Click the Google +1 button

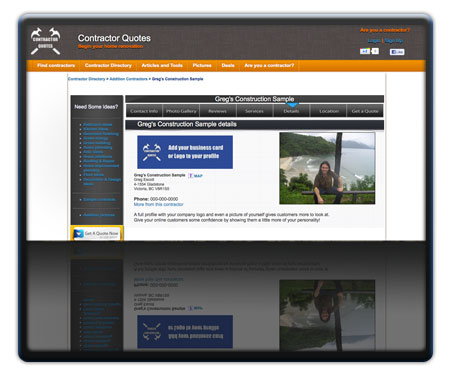[369, 51]
